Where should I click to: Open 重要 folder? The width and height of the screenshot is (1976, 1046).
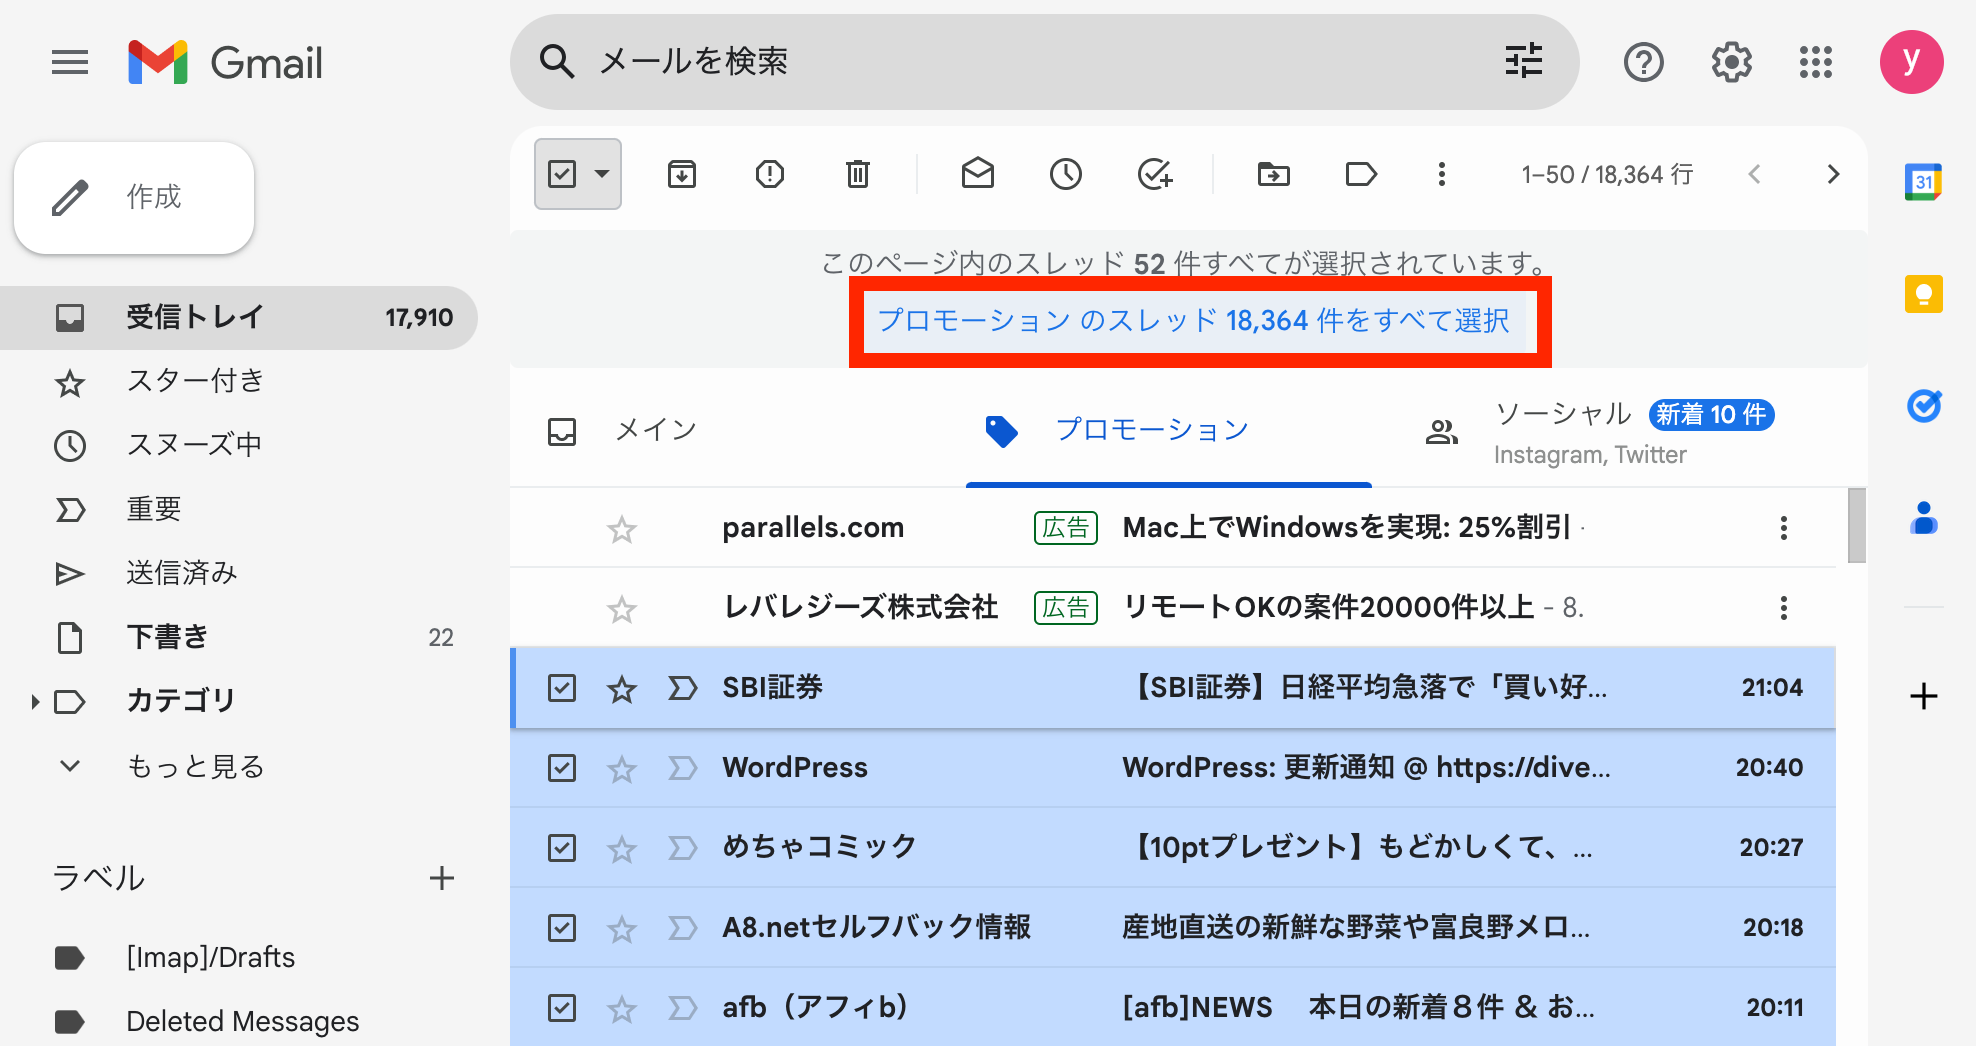click(x=238, y=509)
